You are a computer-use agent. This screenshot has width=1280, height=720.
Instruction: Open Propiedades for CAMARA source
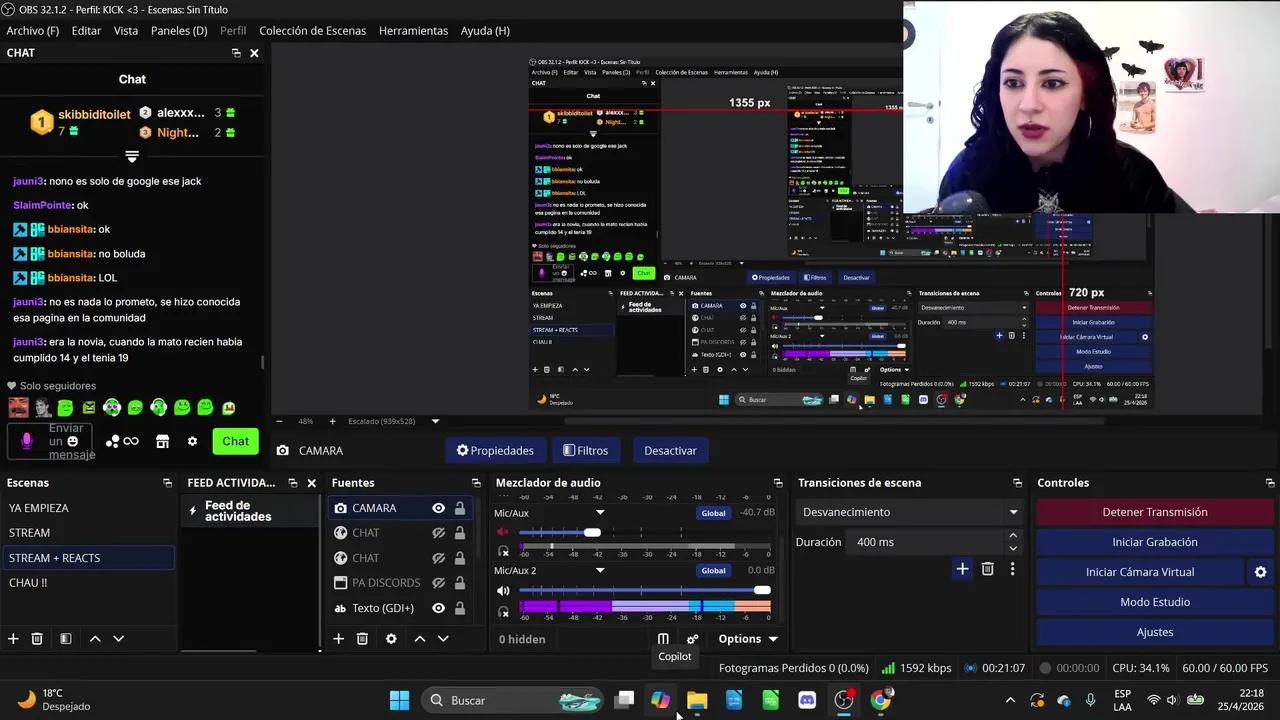(x=496, y=451)
